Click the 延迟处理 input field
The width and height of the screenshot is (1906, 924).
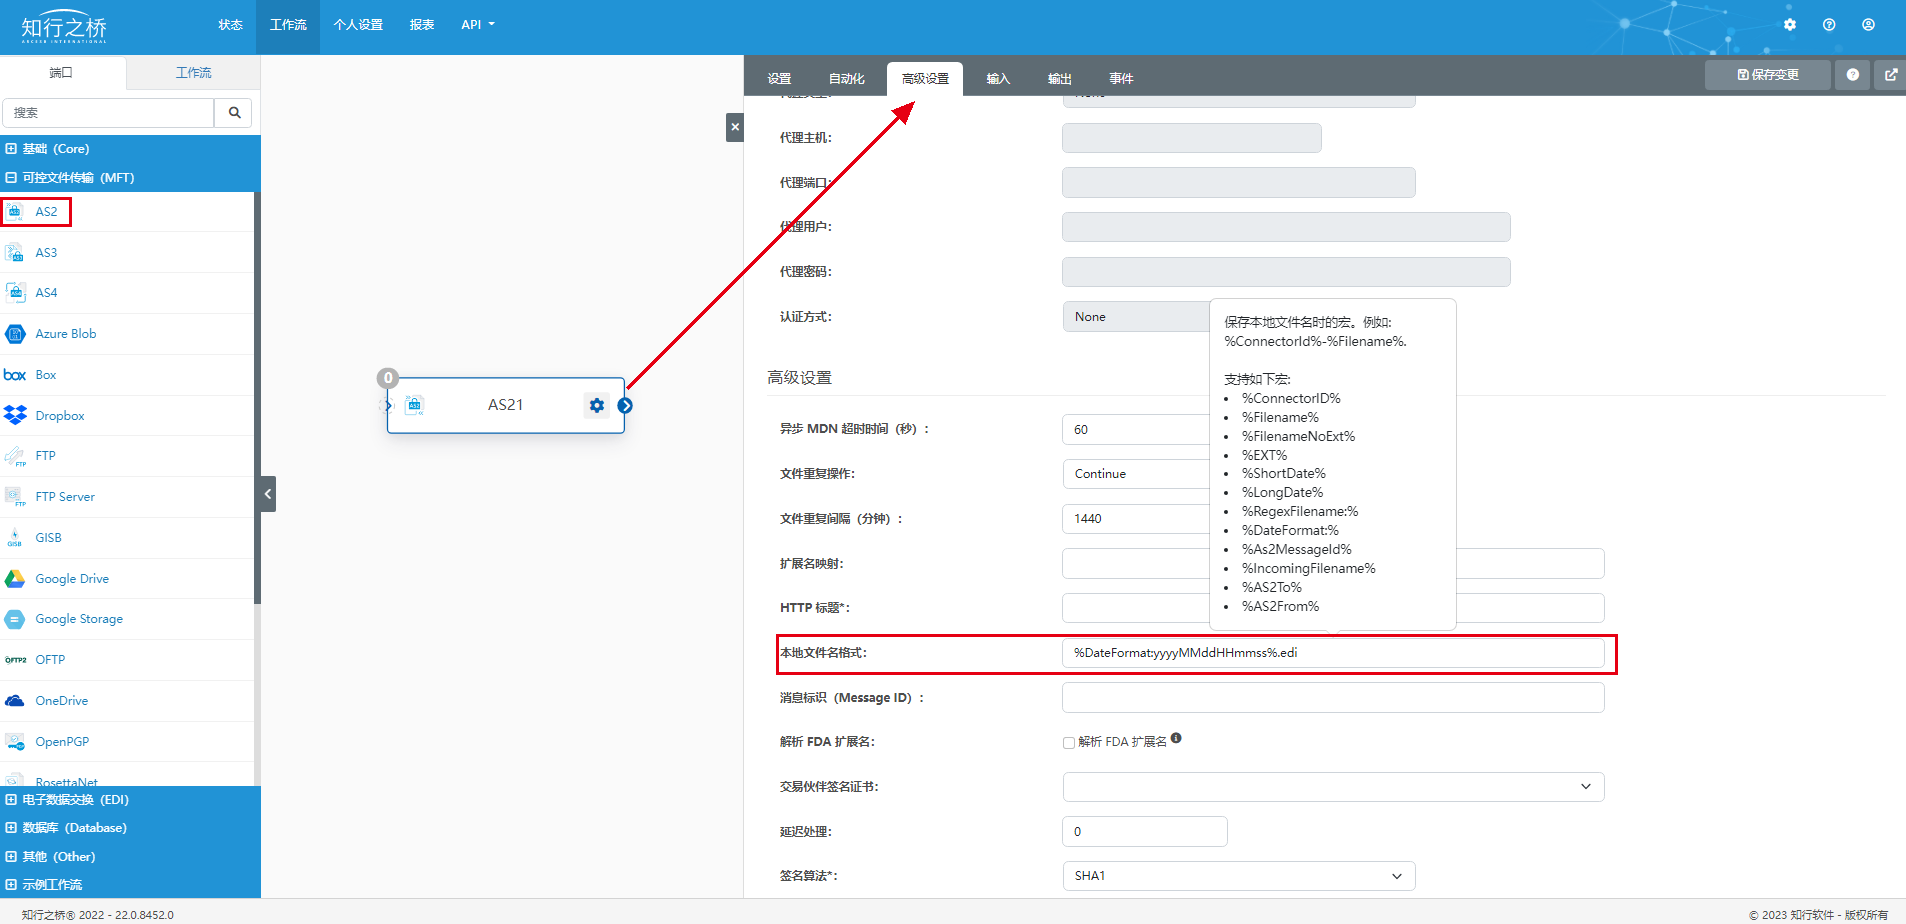(1145, 832)
